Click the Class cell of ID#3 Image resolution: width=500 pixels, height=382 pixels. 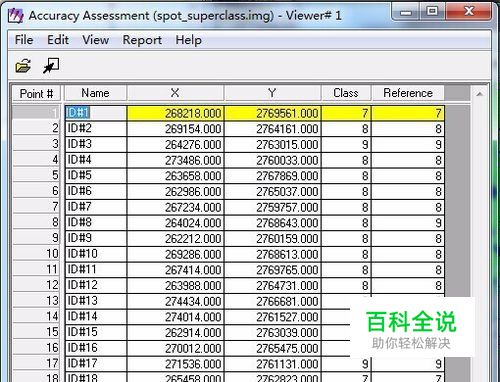pyautogui.click(x=346, y=144)
